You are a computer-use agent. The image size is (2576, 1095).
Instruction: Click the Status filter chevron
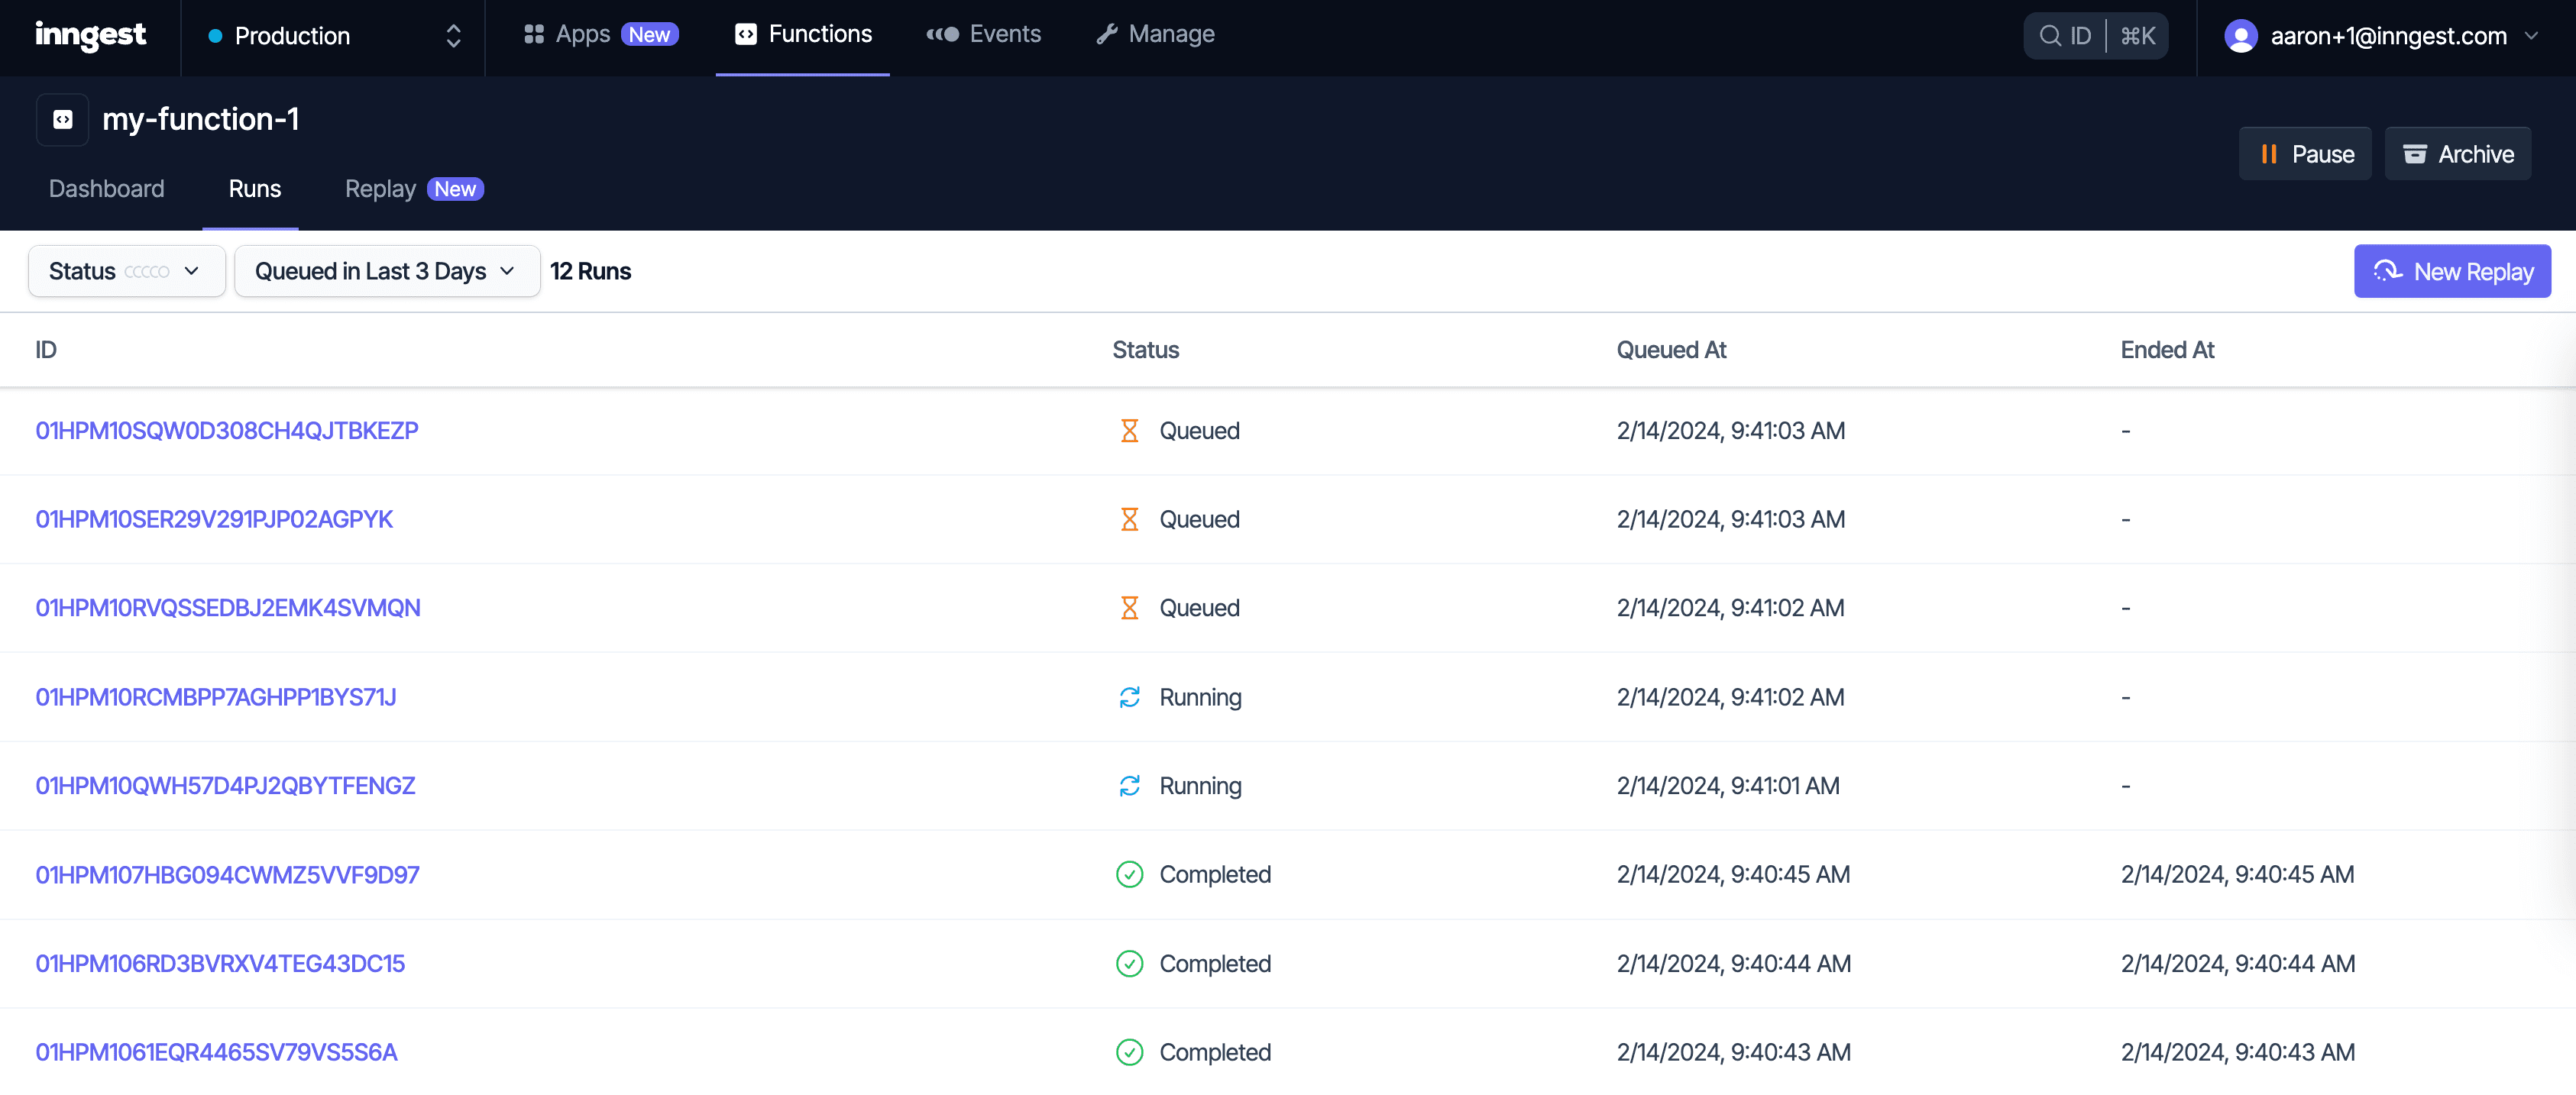(x=191, y=271)
